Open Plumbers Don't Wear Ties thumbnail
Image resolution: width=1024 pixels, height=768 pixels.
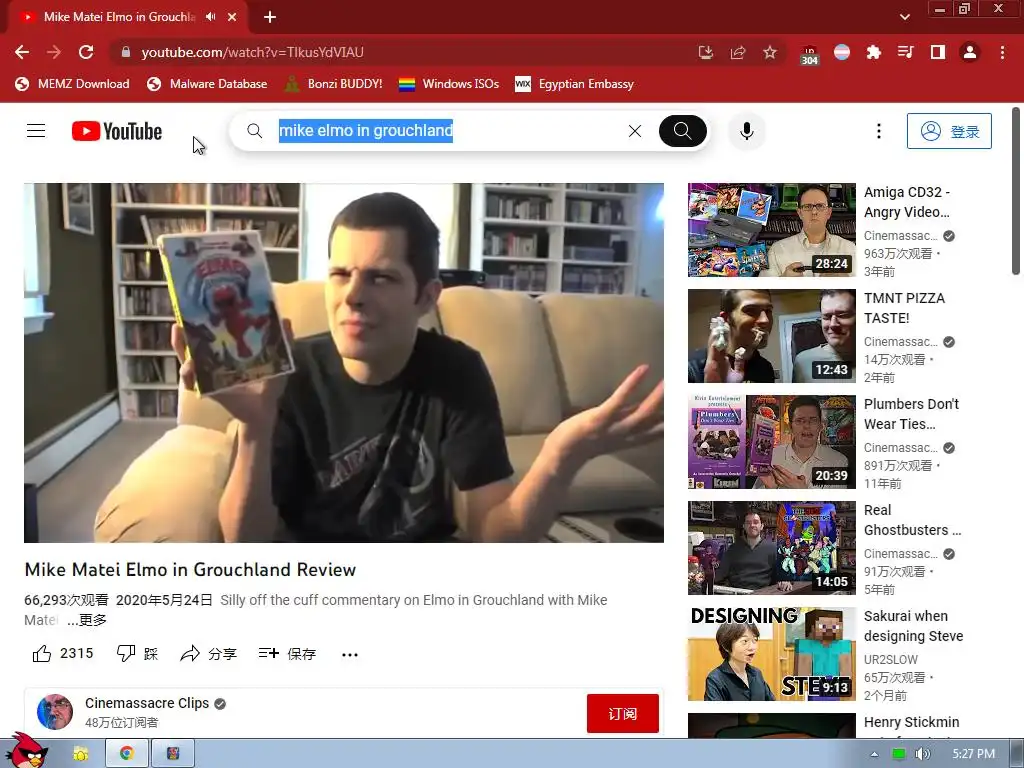[x=771, y=441]
